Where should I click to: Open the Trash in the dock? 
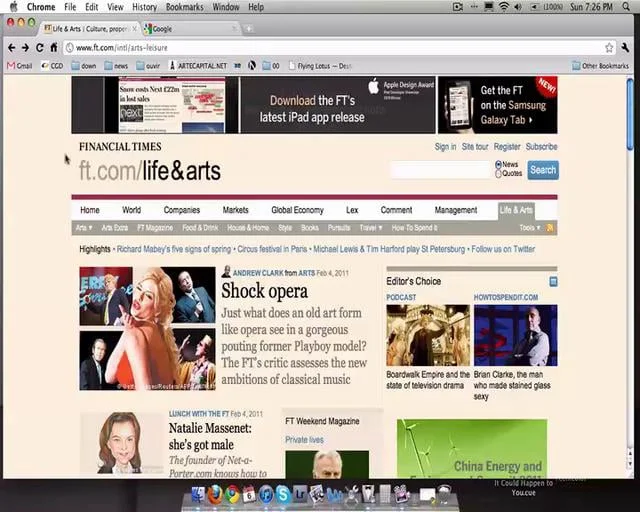coord(444,494)
